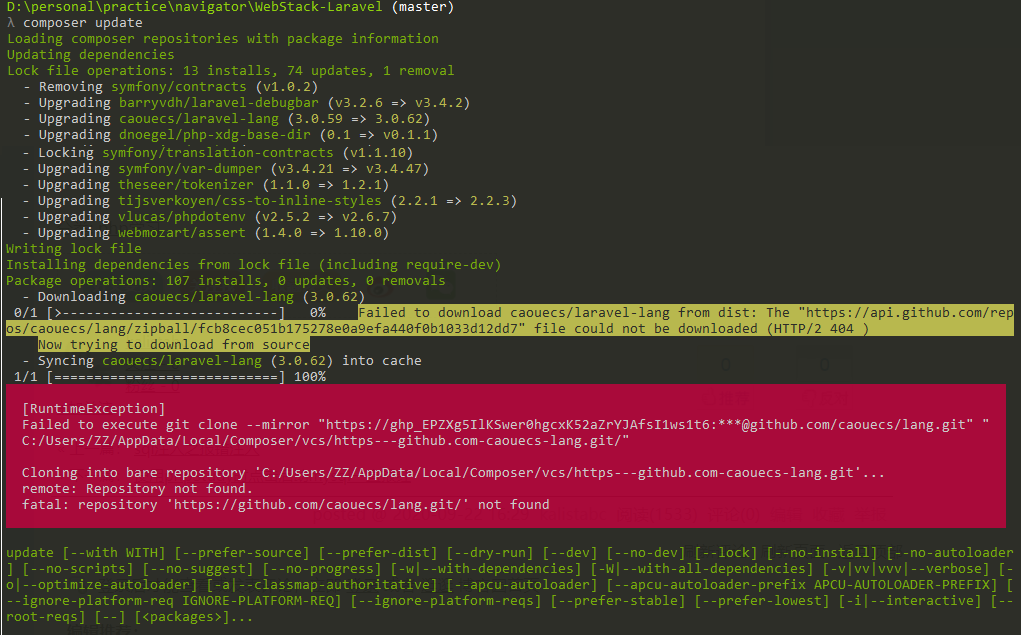Click 'fatal: repository ... not found' line
1021x635 pixels.
coord(285,505)
